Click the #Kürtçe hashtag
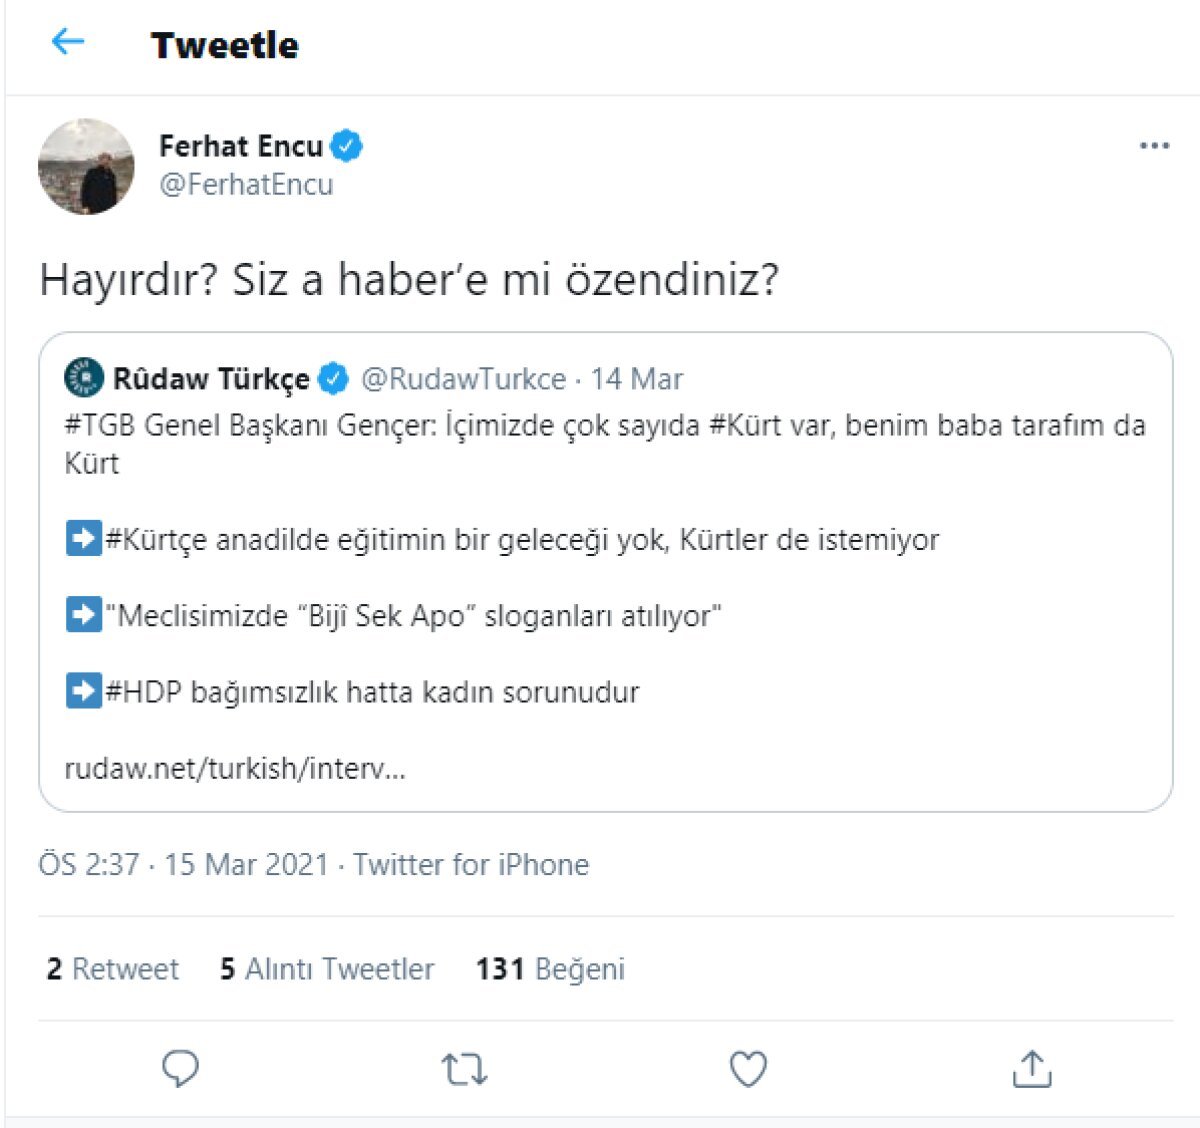Screen dimensions: 1200x1128 (156, 540)
